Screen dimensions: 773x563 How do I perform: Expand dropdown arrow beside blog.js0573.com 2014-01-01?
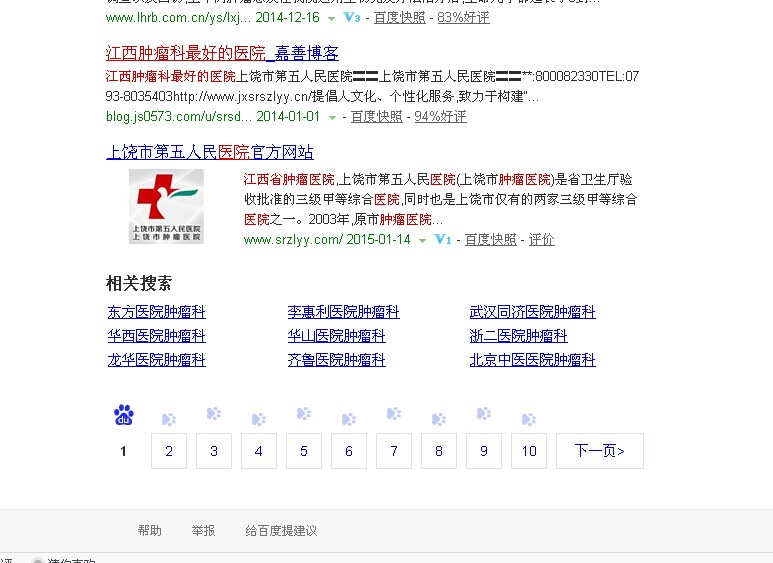click(x=332, y=117)
